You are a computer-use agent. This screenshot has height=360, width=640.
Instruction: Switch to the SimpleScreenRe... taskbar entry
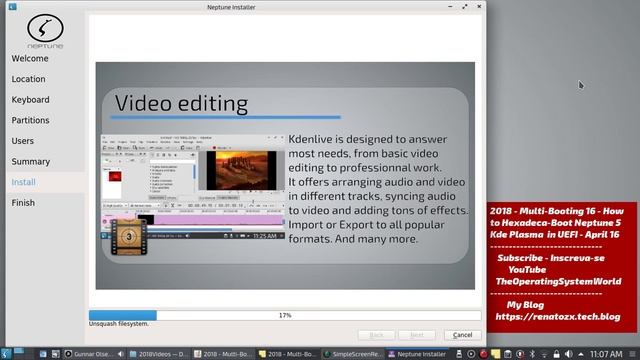352,354
